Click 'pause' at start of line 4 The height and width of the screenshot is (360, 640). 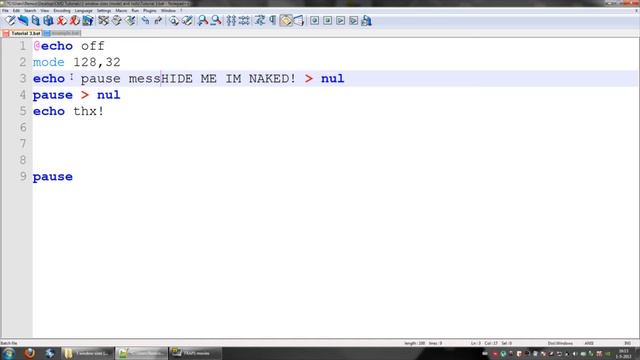coord(53,95)
